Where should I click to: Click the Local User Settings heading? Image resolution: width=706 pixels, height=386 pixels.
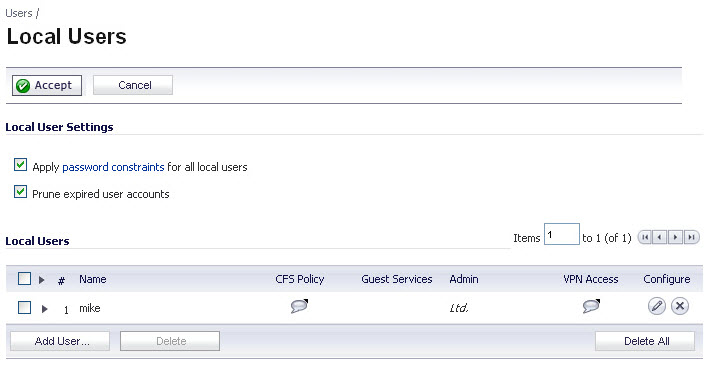[x=59, y=127]
